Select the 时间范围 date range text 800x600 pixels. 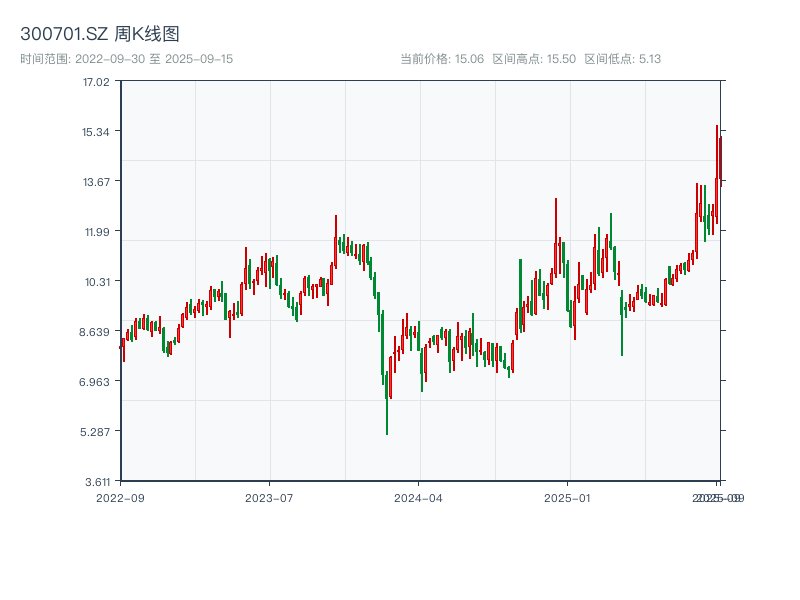coord(127,59)
